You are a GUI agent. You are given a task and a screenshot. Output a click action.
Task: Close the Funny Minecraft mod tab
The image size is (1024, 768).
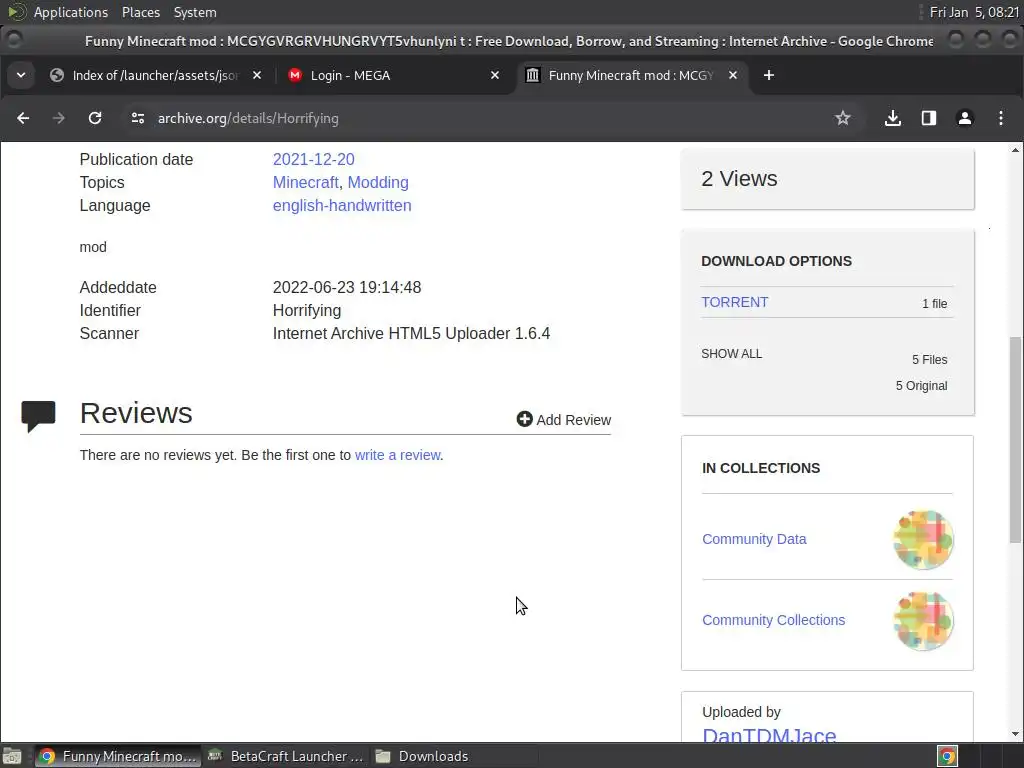(733, 76)
